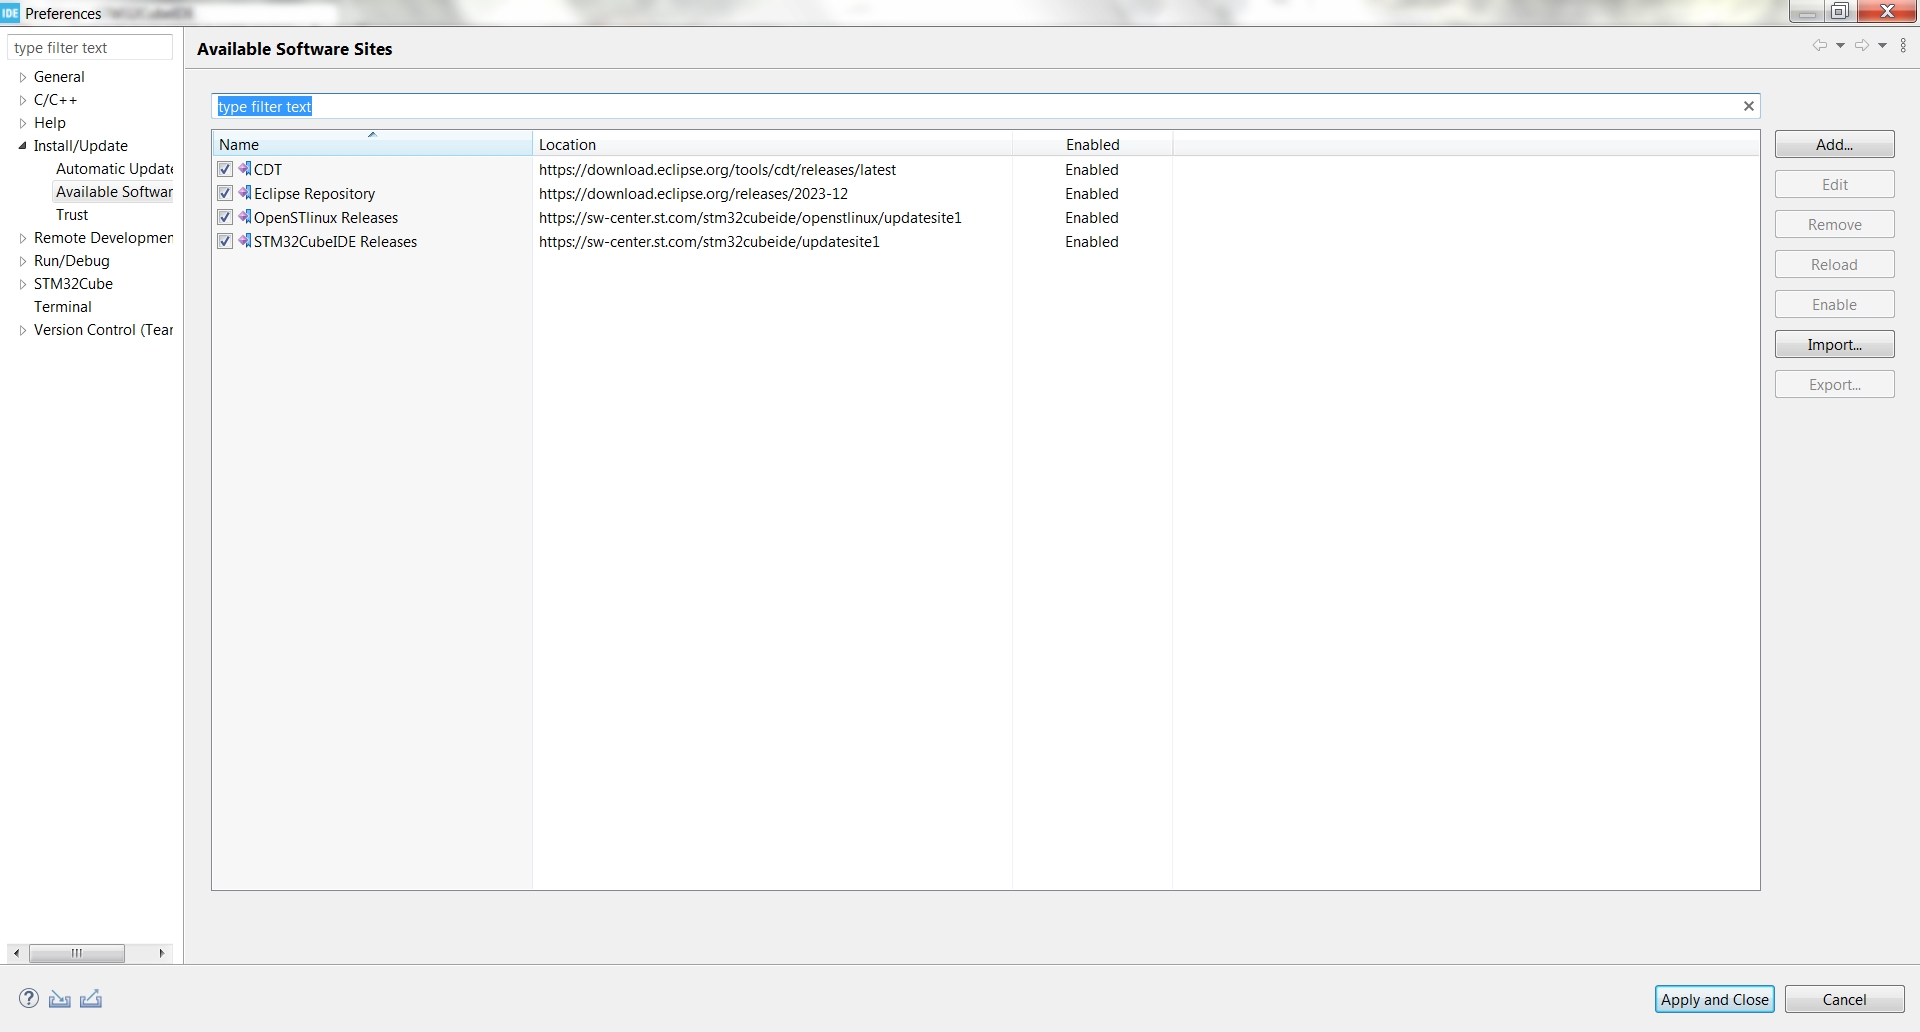This screenshot has width=1920, height=1032.
Task: Click Enabled status in the CDT row
Action: [x=1092, y=169]
